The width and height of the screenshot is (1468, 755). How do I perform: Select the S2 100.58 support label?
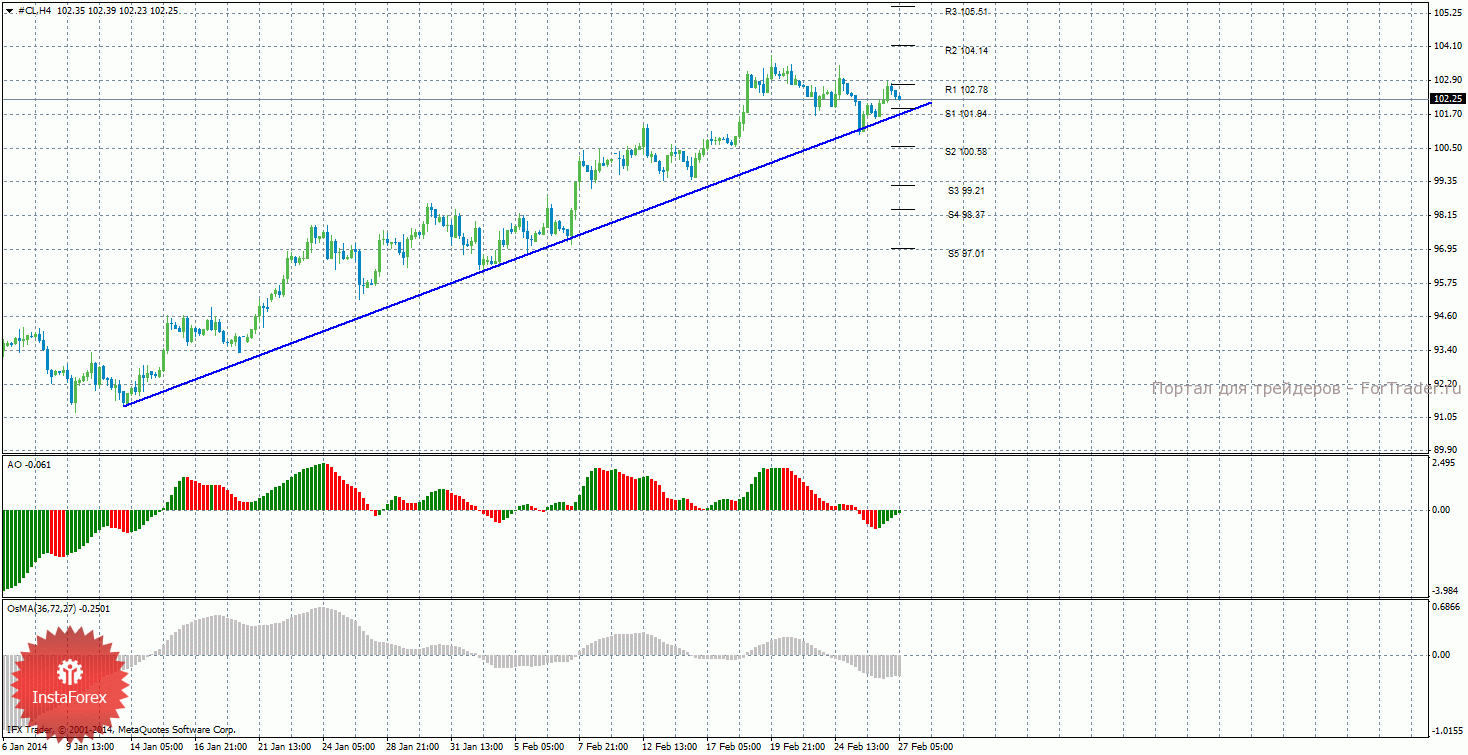(966, 152)
